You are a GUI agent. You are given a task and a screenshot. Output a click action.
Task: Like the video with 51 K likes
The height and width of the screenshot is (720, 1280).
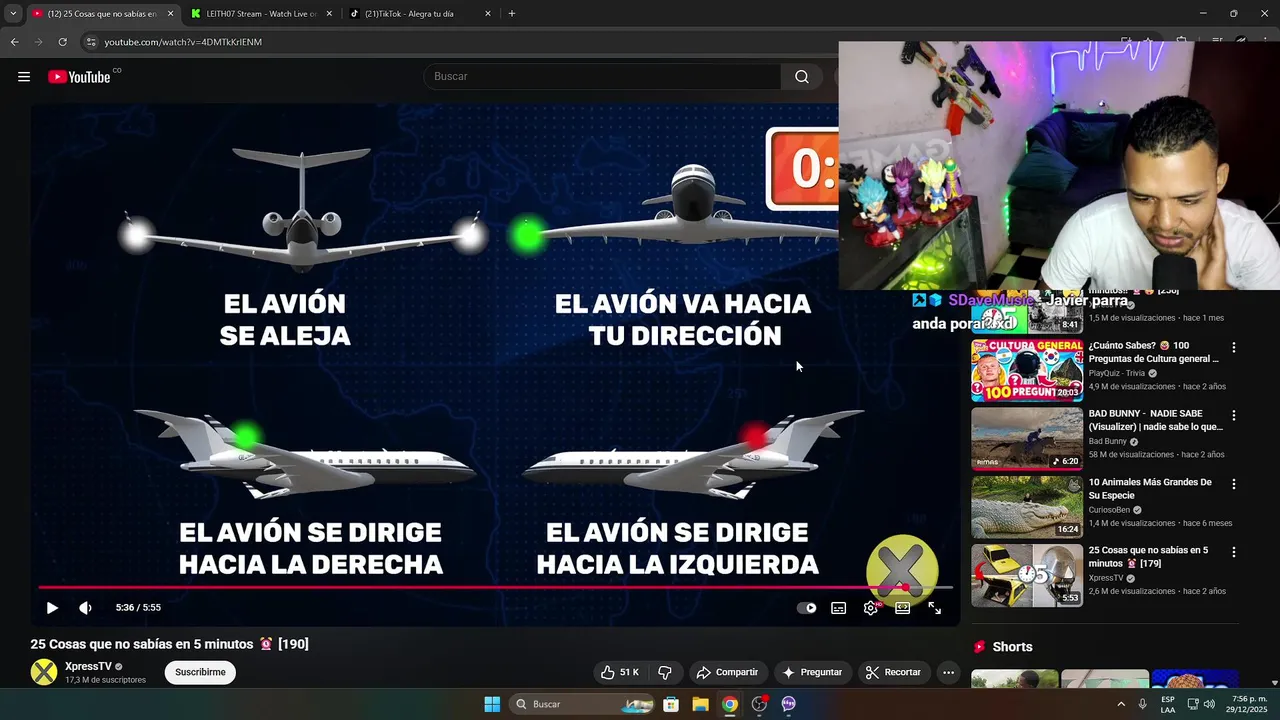click(619, 672)
